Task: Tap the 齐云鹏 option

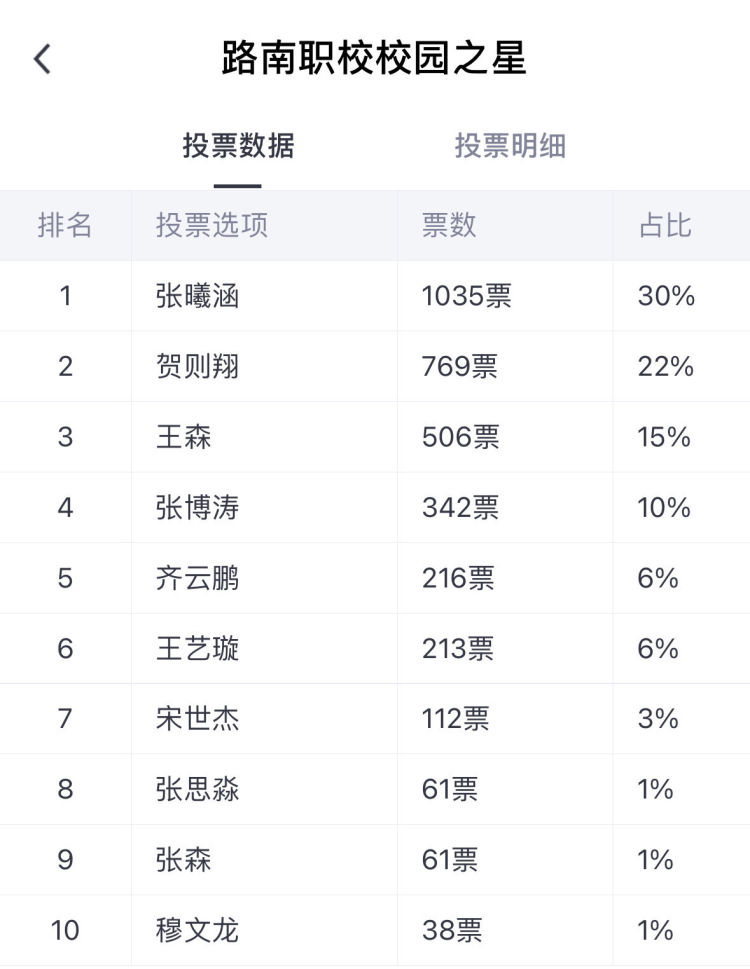Action: [x=198, y=578]
